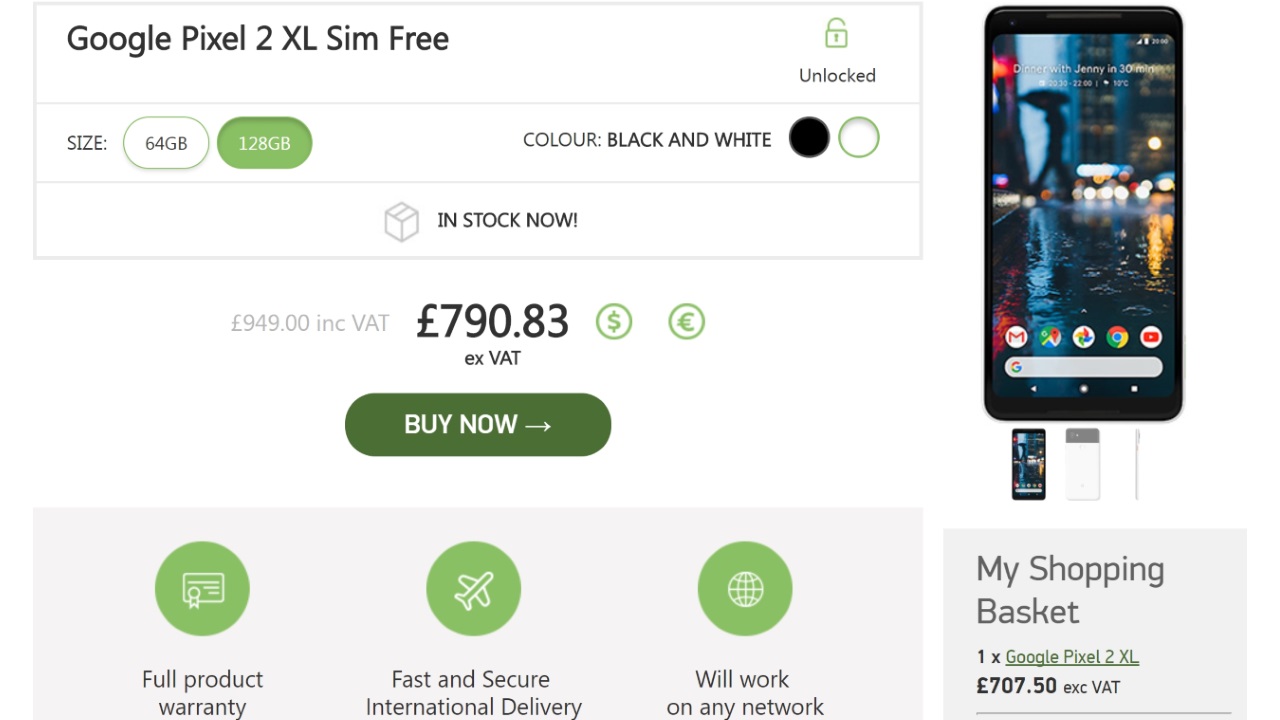Click the full product warranty icon
Image resolution: width=1280 pixels, height=720 pixels.
click(202, 589)
